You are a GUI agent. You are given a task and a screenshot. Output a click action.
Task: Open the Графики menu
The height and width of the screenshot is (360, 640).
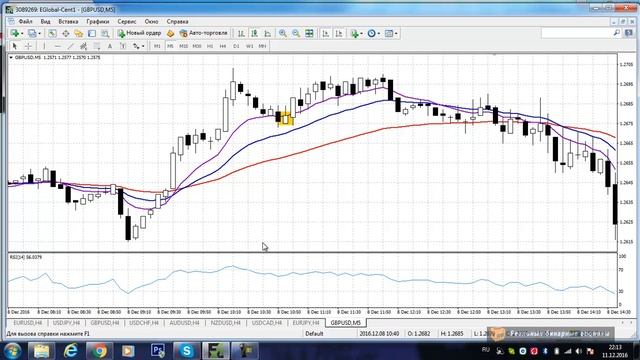tap(98, 21)
